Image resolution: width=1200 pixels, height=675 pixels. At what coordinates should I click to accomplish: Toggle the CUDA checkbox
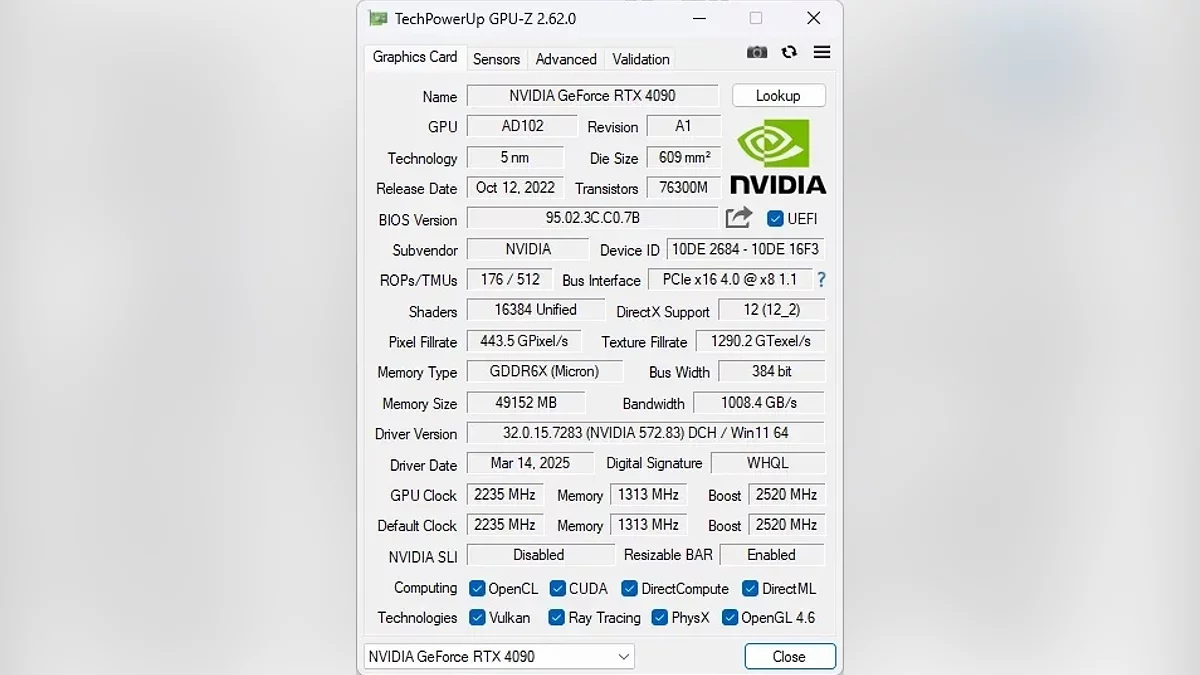[557, 588]
